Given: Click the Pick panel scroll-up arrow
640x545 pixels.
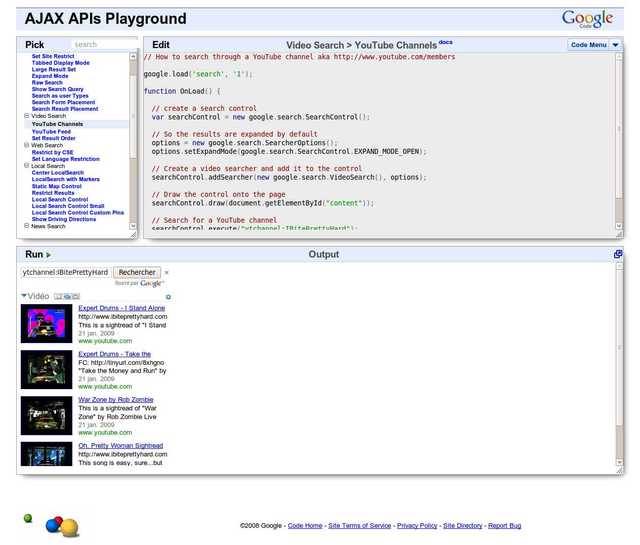Looking at the screenshot, I should tap(133, 57).
